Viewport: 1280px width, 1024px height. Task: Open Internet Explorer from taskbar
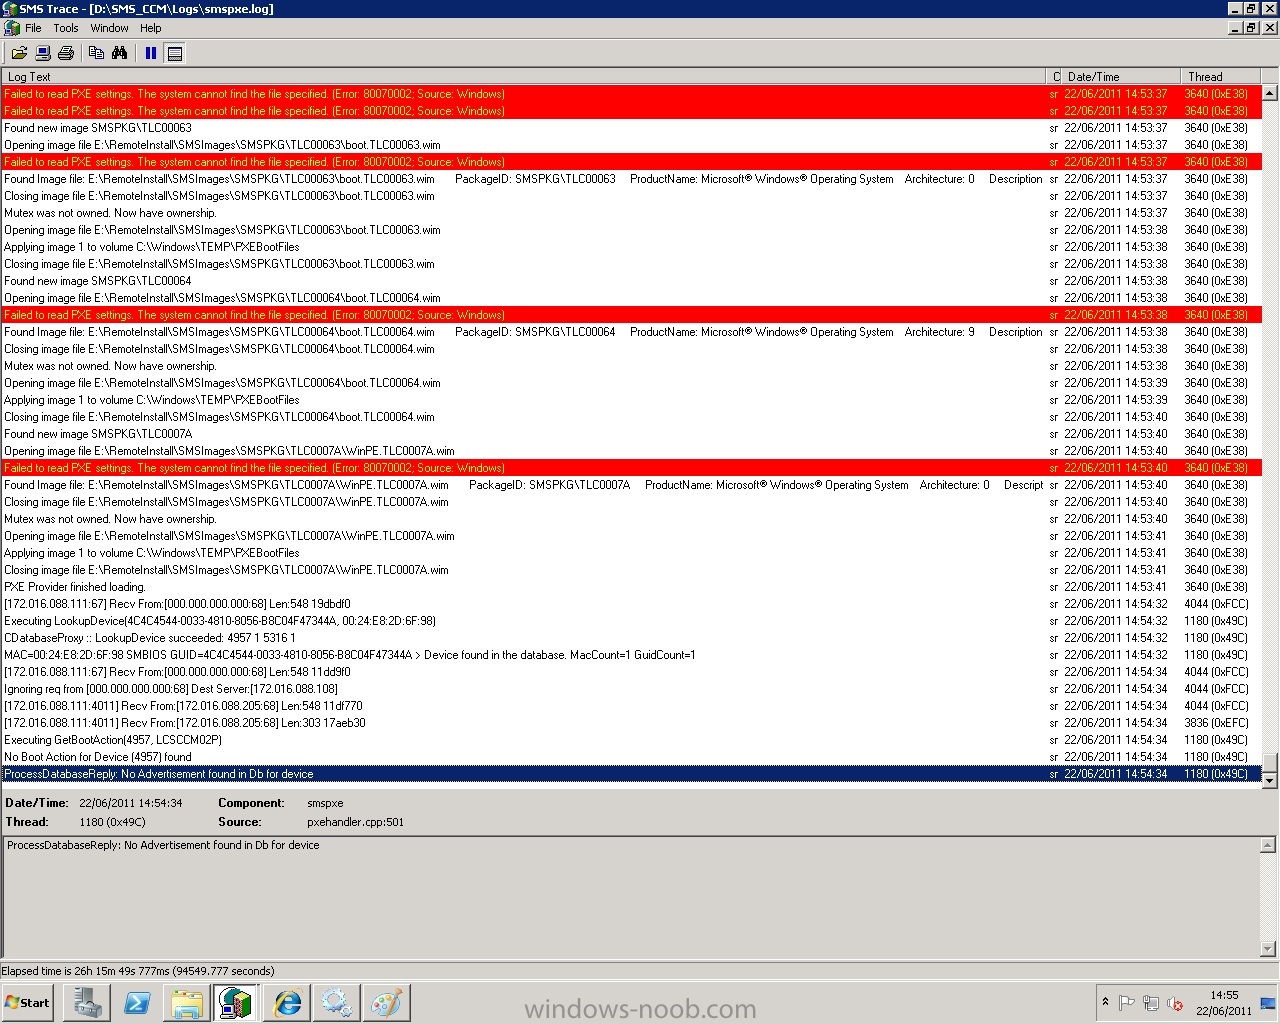pyautogui.click(x=287, y=1003)
